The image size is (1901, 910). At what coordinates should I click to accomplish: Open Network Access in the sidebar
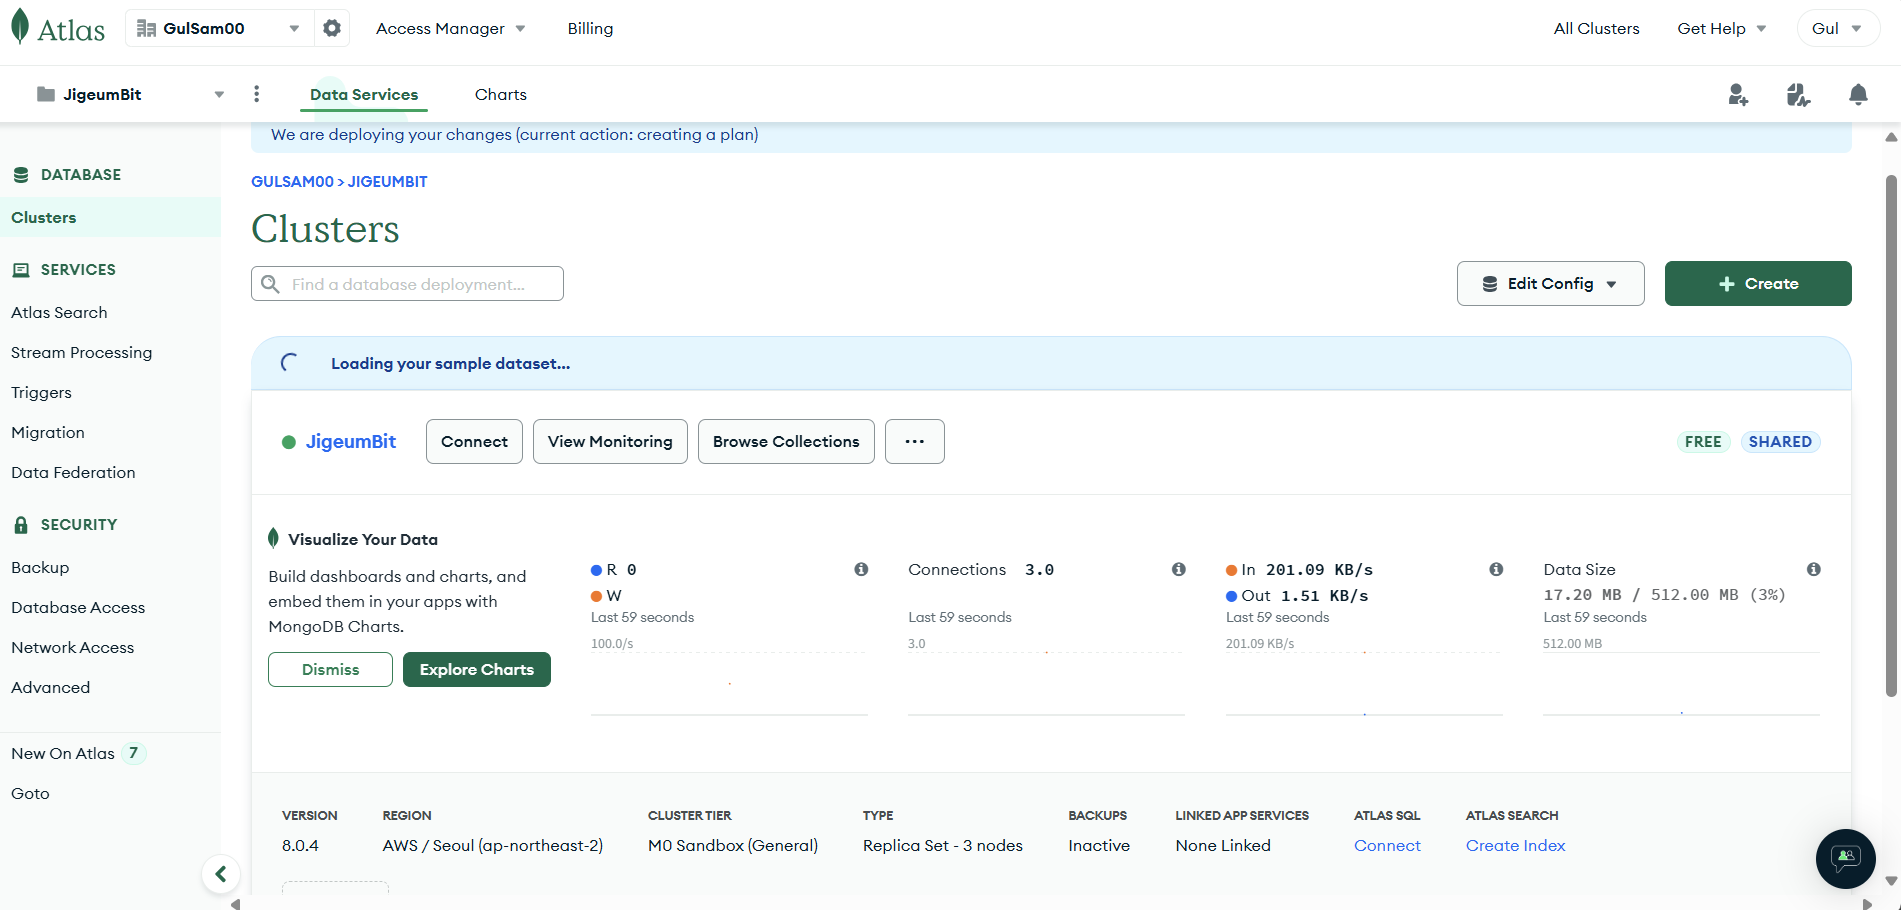click(x=73, y=647)
